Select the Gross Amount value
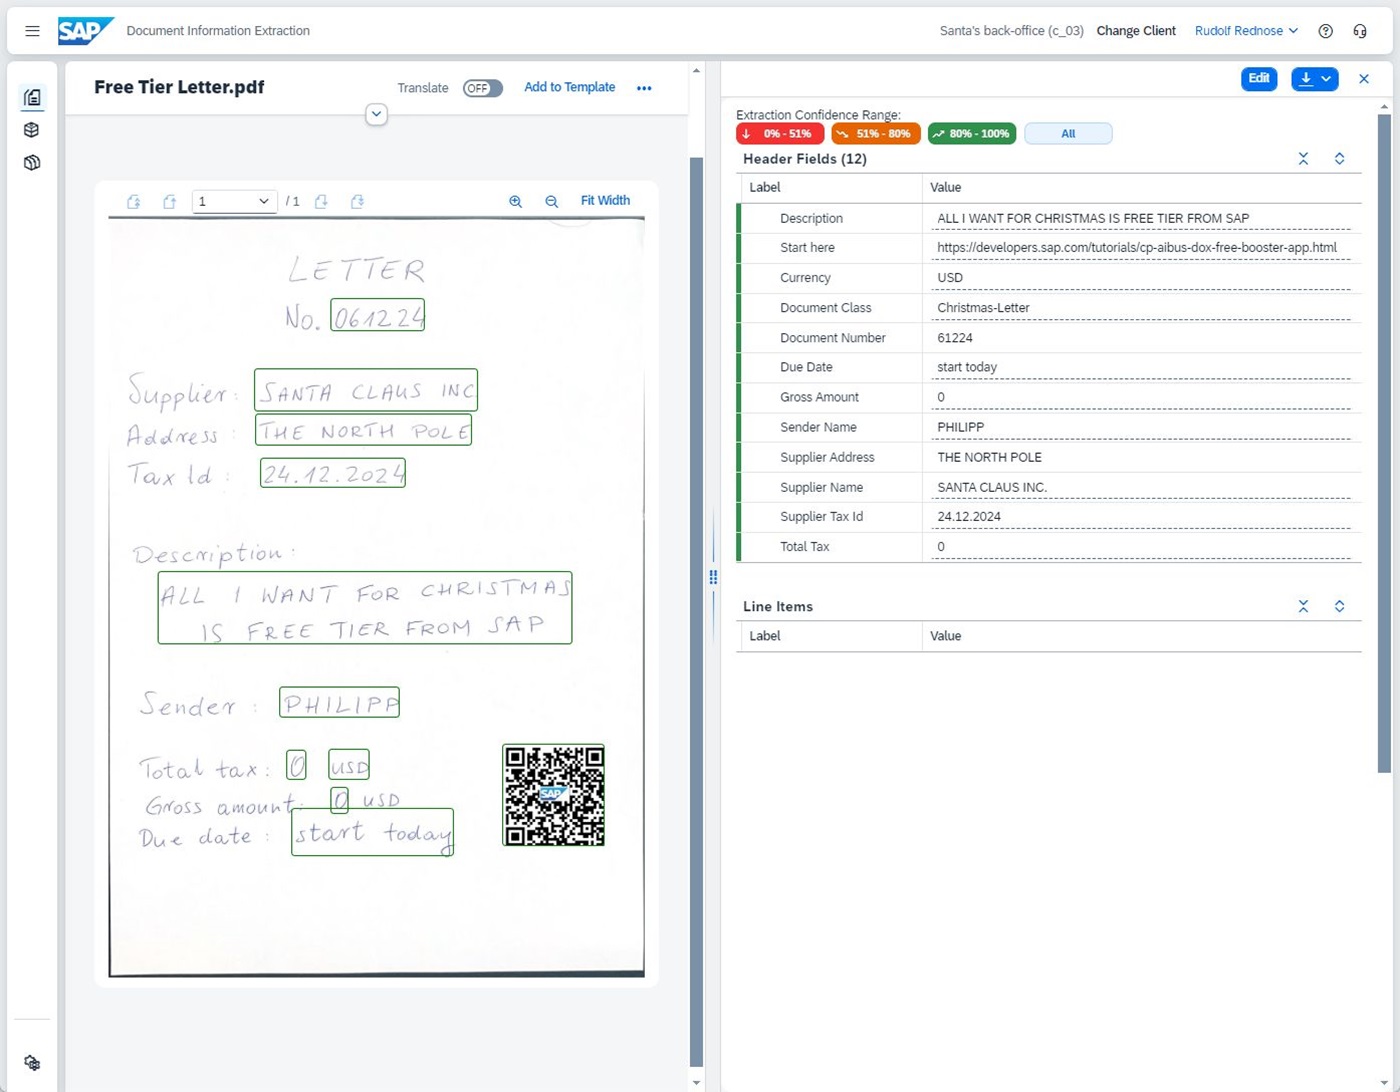Viewport: 1400px width, 1092px height. click(1143, 397)
